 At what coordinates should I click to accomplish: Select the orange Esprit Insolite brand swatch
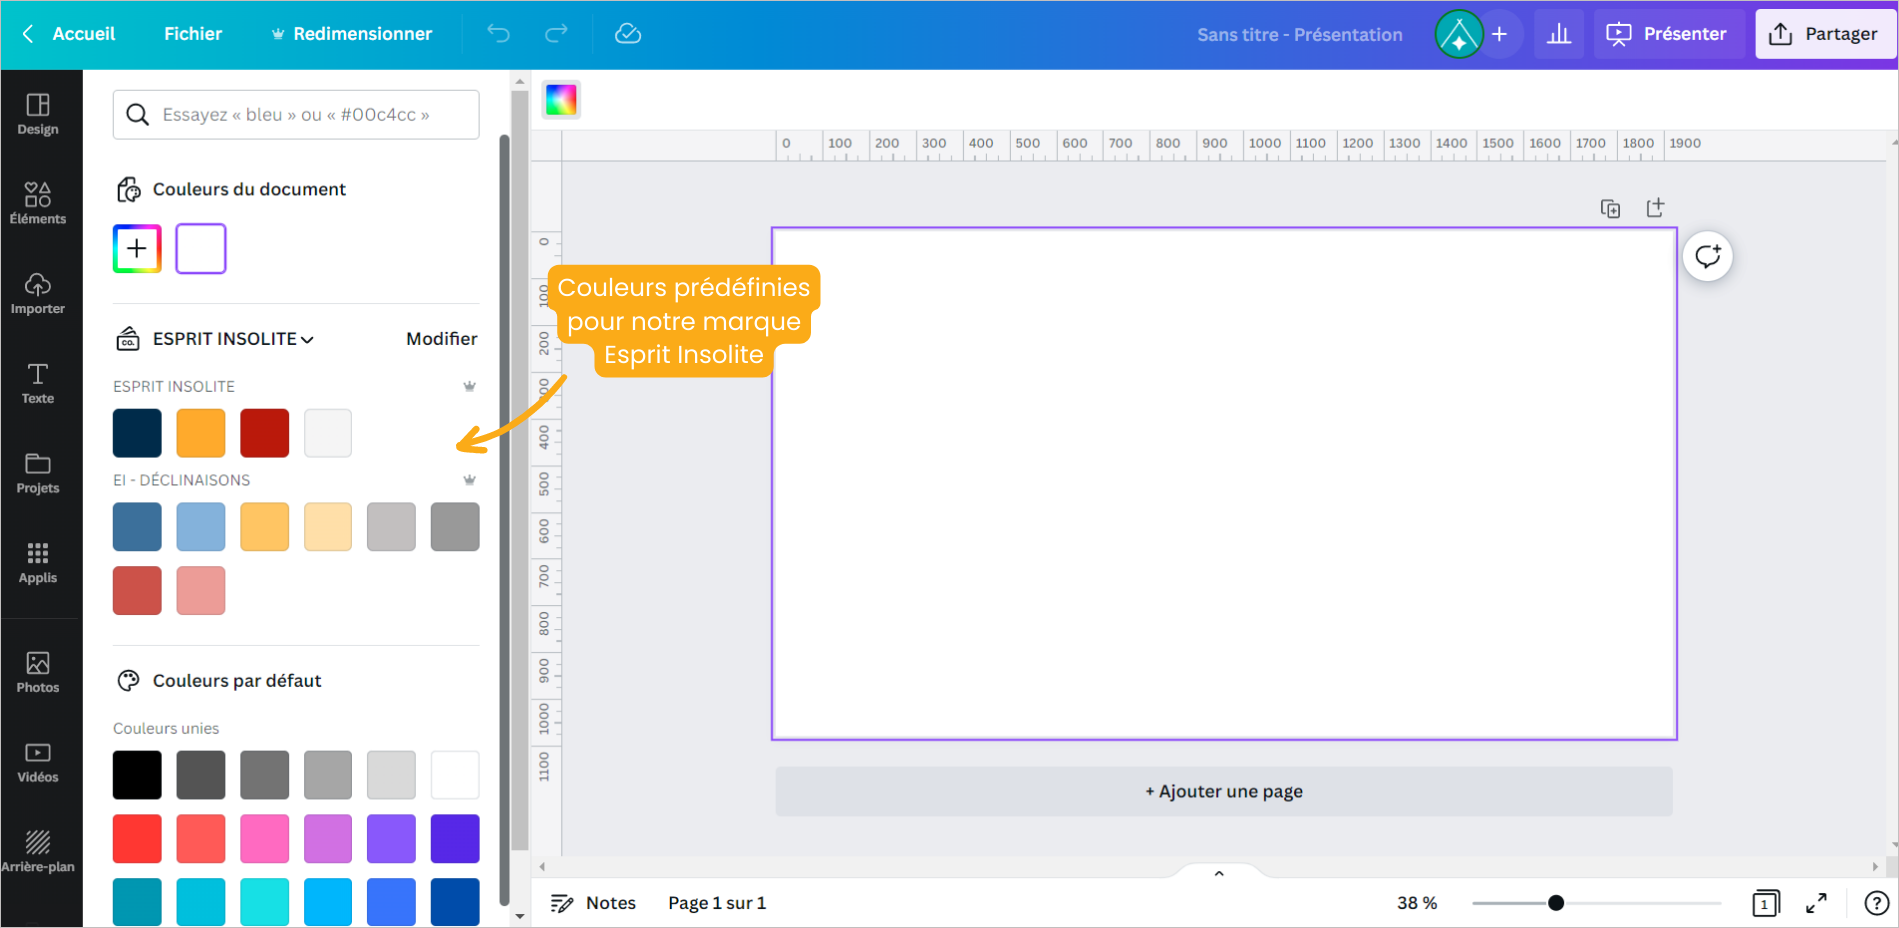(x=201, y=433)
